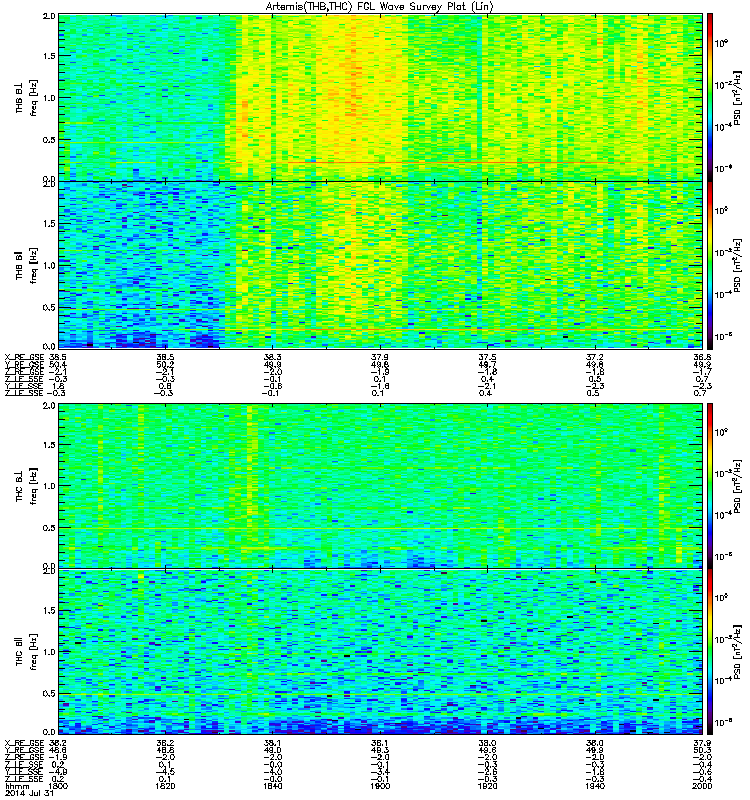The width and height of the screenshot is (750, 800).
Task: Click the "1.0" frequency tick on THB B∥ panel
Action: coord(49,265)
